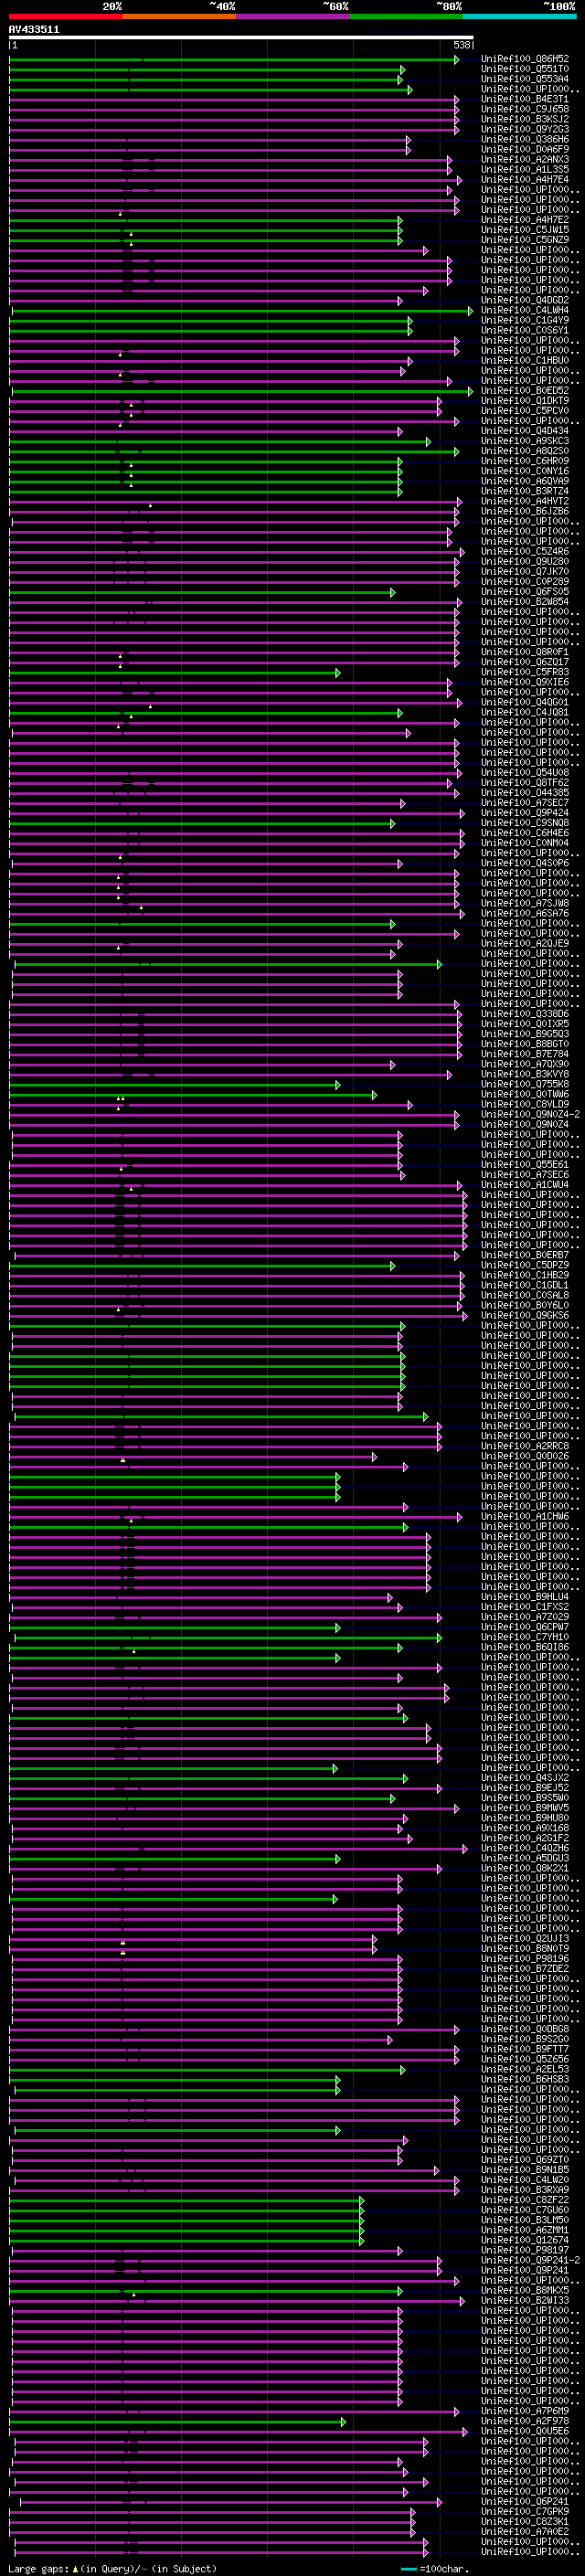
Task: Select the UniRef100_C1G4Y9 label
Action: click(x=525, y=320)
